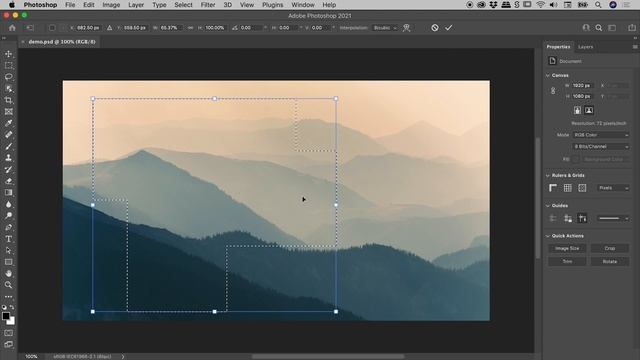Click the Crop quick action button
Image resolution: width=640 pixels, height=360 pixels.
pos(610,248)
